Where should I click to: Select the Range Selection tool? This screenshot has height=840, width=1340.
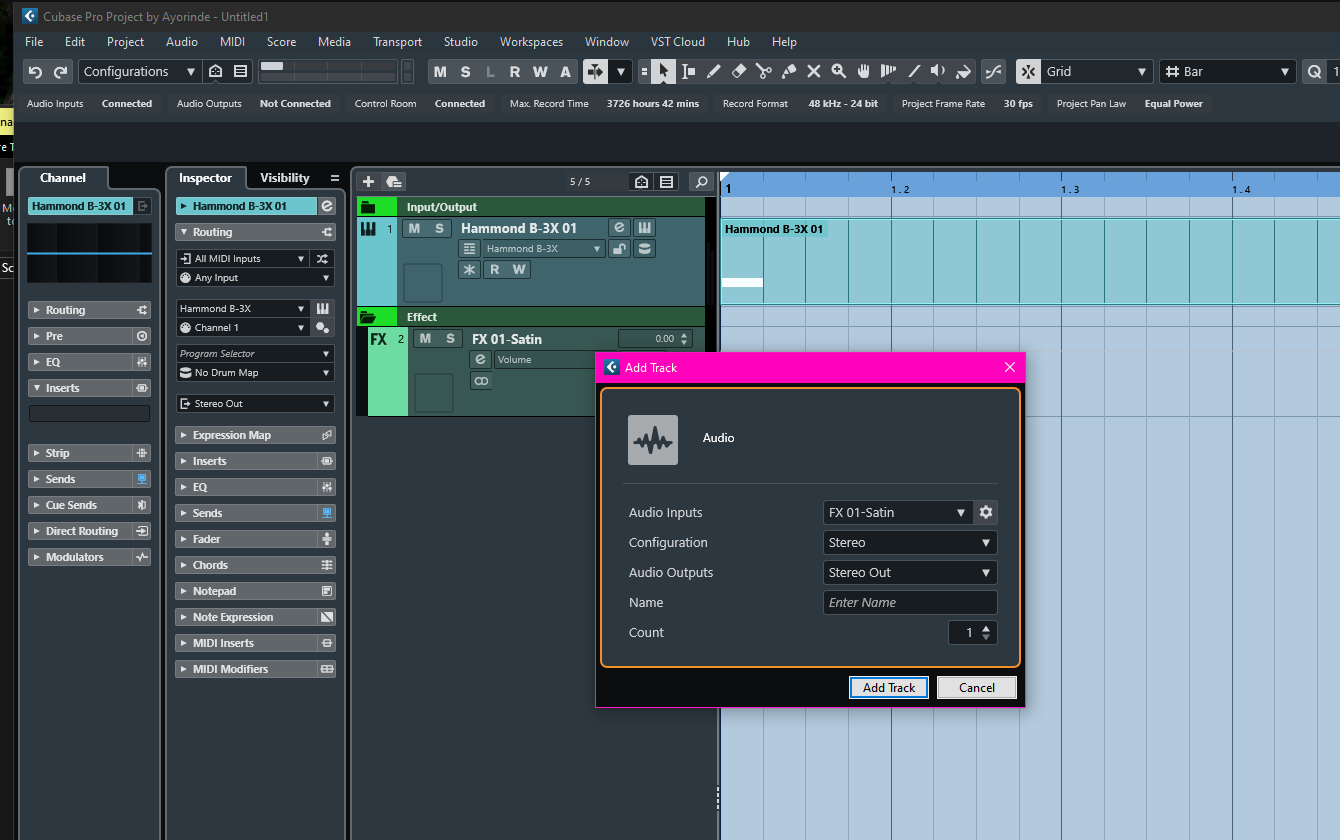[689, 72]
